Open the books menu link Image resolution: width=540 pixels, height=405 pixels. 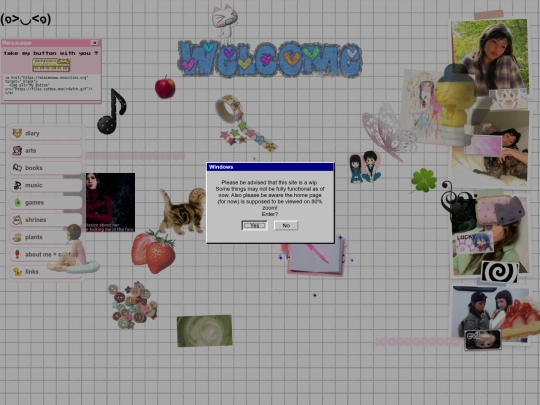[46, 168]
